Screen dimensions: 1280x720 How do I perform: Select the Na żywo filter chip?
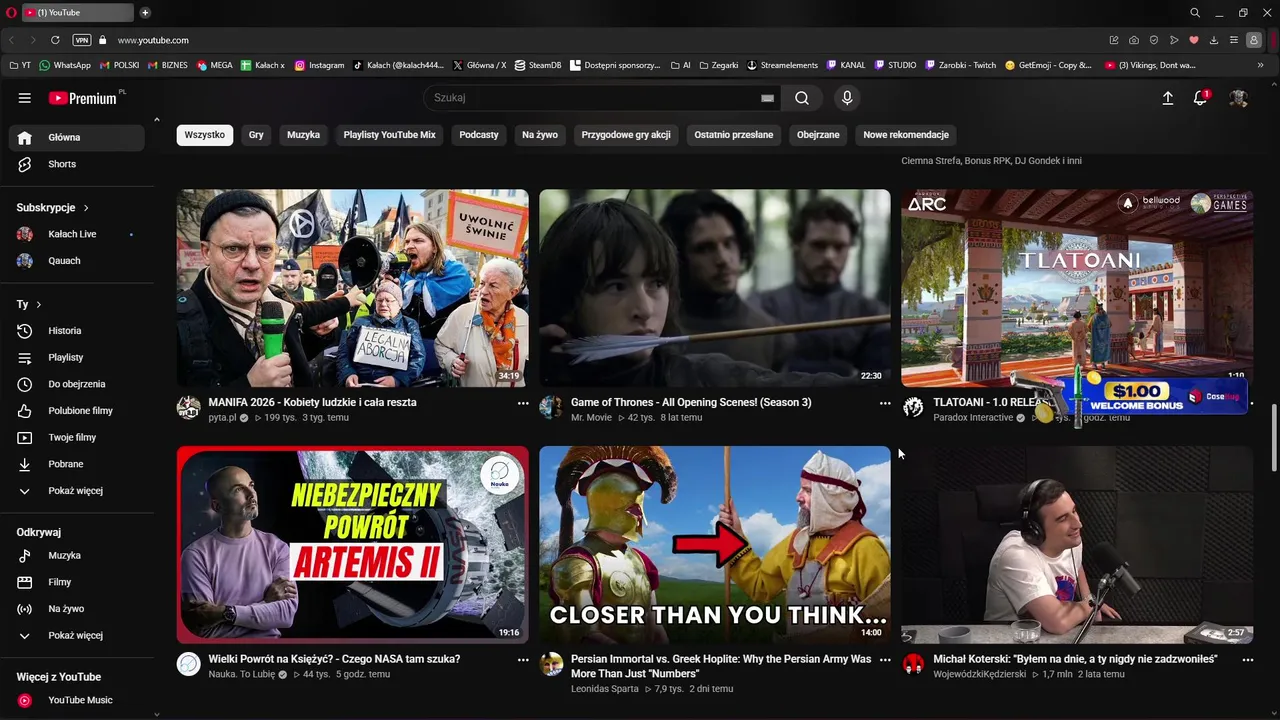[540, 135]
